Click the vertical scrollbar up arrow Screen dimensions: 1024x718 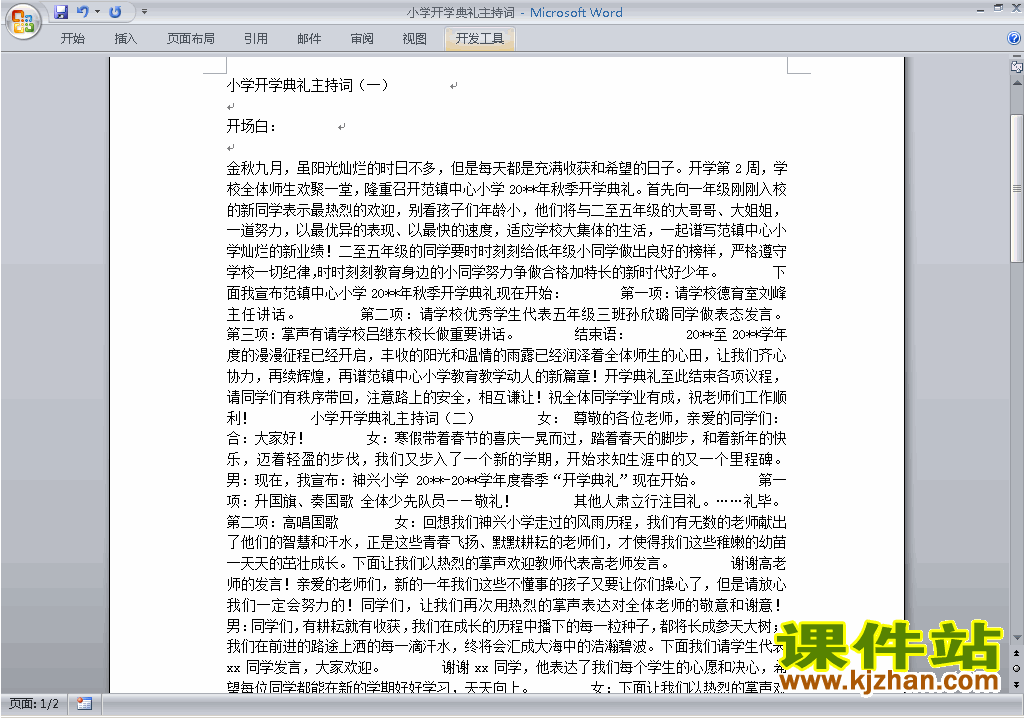point(1017,84)
